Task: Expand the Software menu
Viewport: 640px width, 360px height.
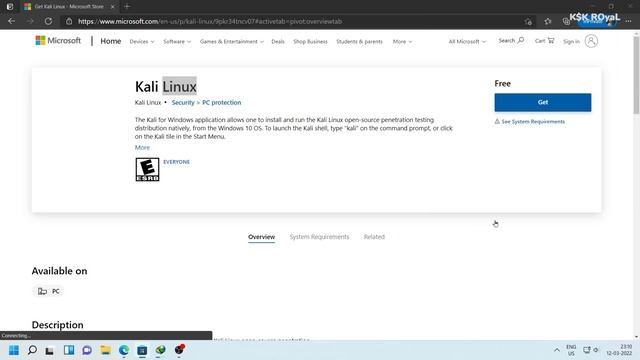Action: click(x=177, y=42)
